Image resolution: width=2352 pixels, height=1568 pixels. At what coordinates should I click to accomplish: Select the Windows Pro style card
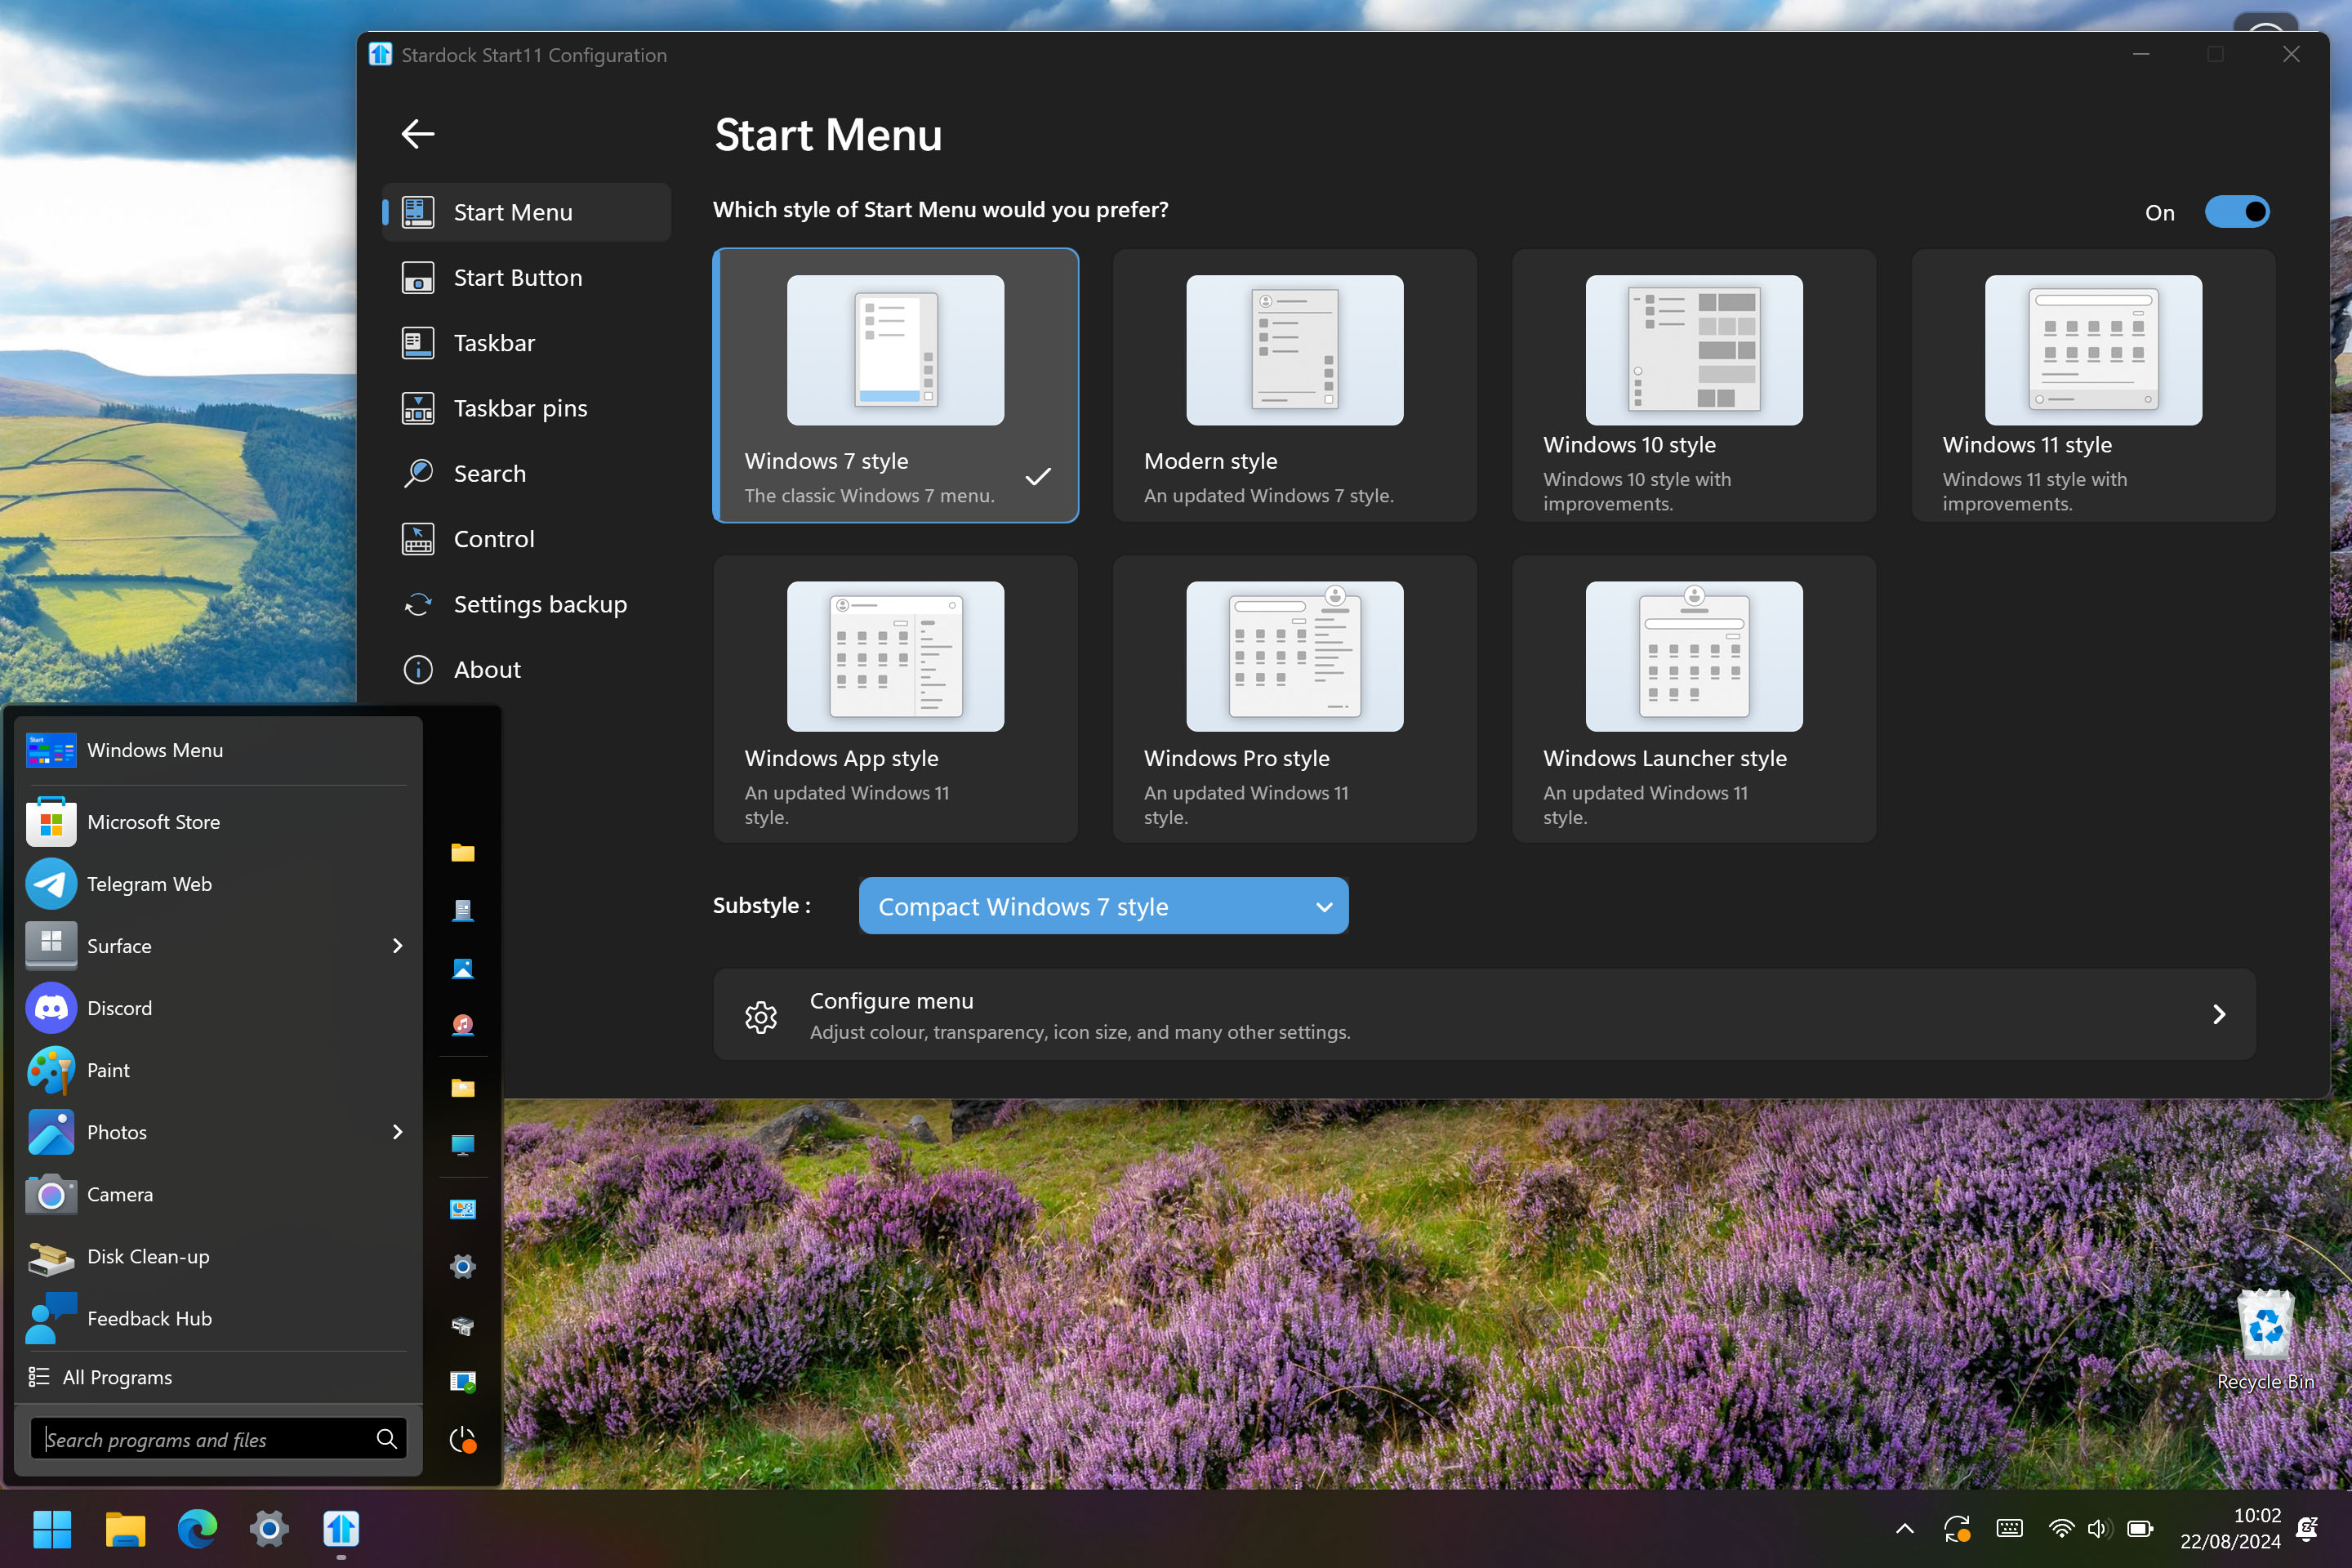(x=1294, y=699)
